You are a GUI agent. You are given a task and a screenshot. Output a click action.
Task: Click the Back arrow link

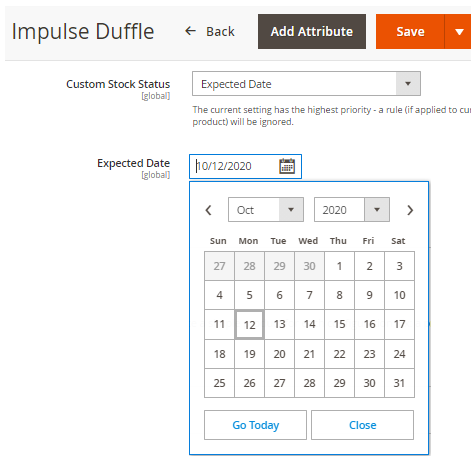click(x=210, y=32)
